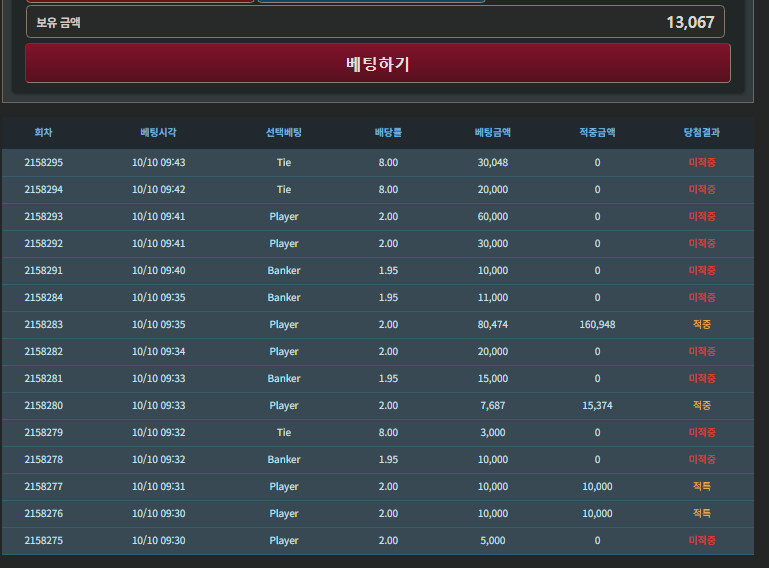
Task: Select round number 2158295
Action: tap(44, 162)
